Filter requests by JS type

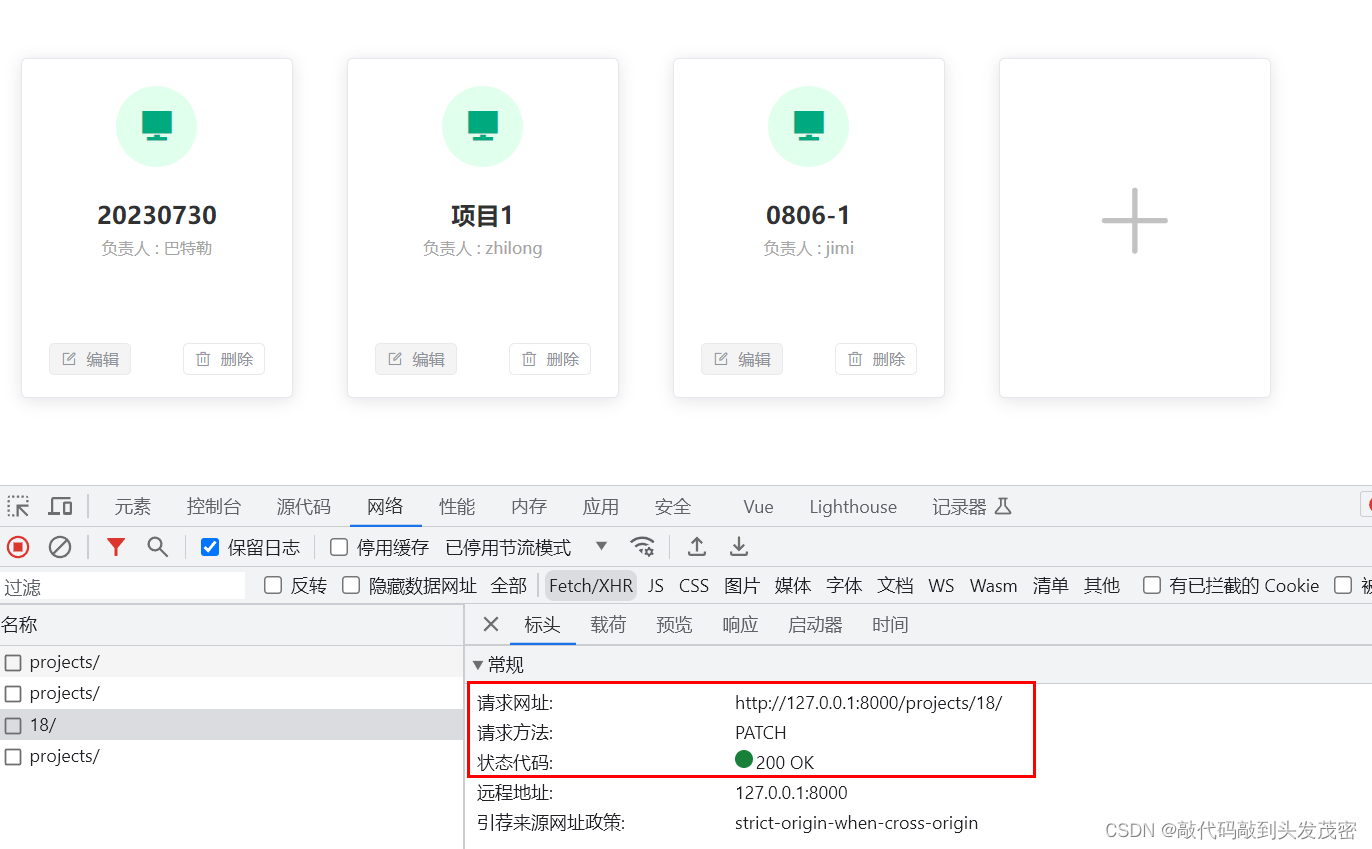(x=656, y=585)
